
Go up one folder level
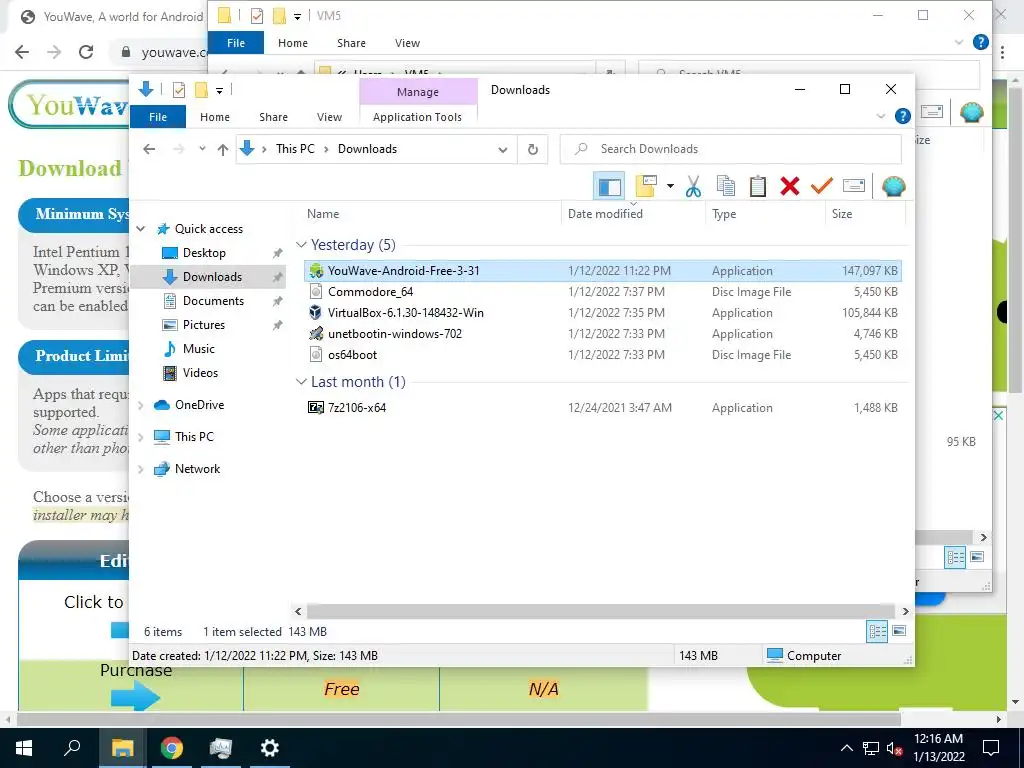pos(223,150)
